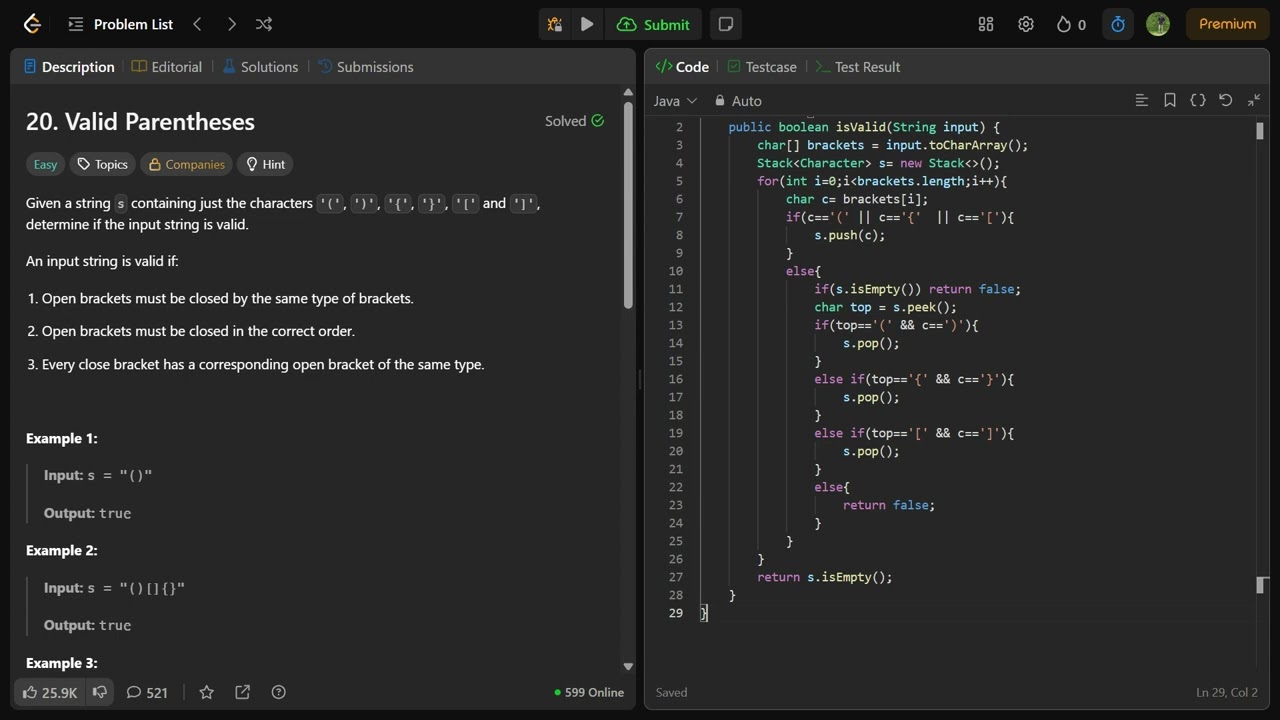Format code with the curly braces icon
This screenshot has width=1280, height=720.
pyautogui.click(x=1198, y=100)
